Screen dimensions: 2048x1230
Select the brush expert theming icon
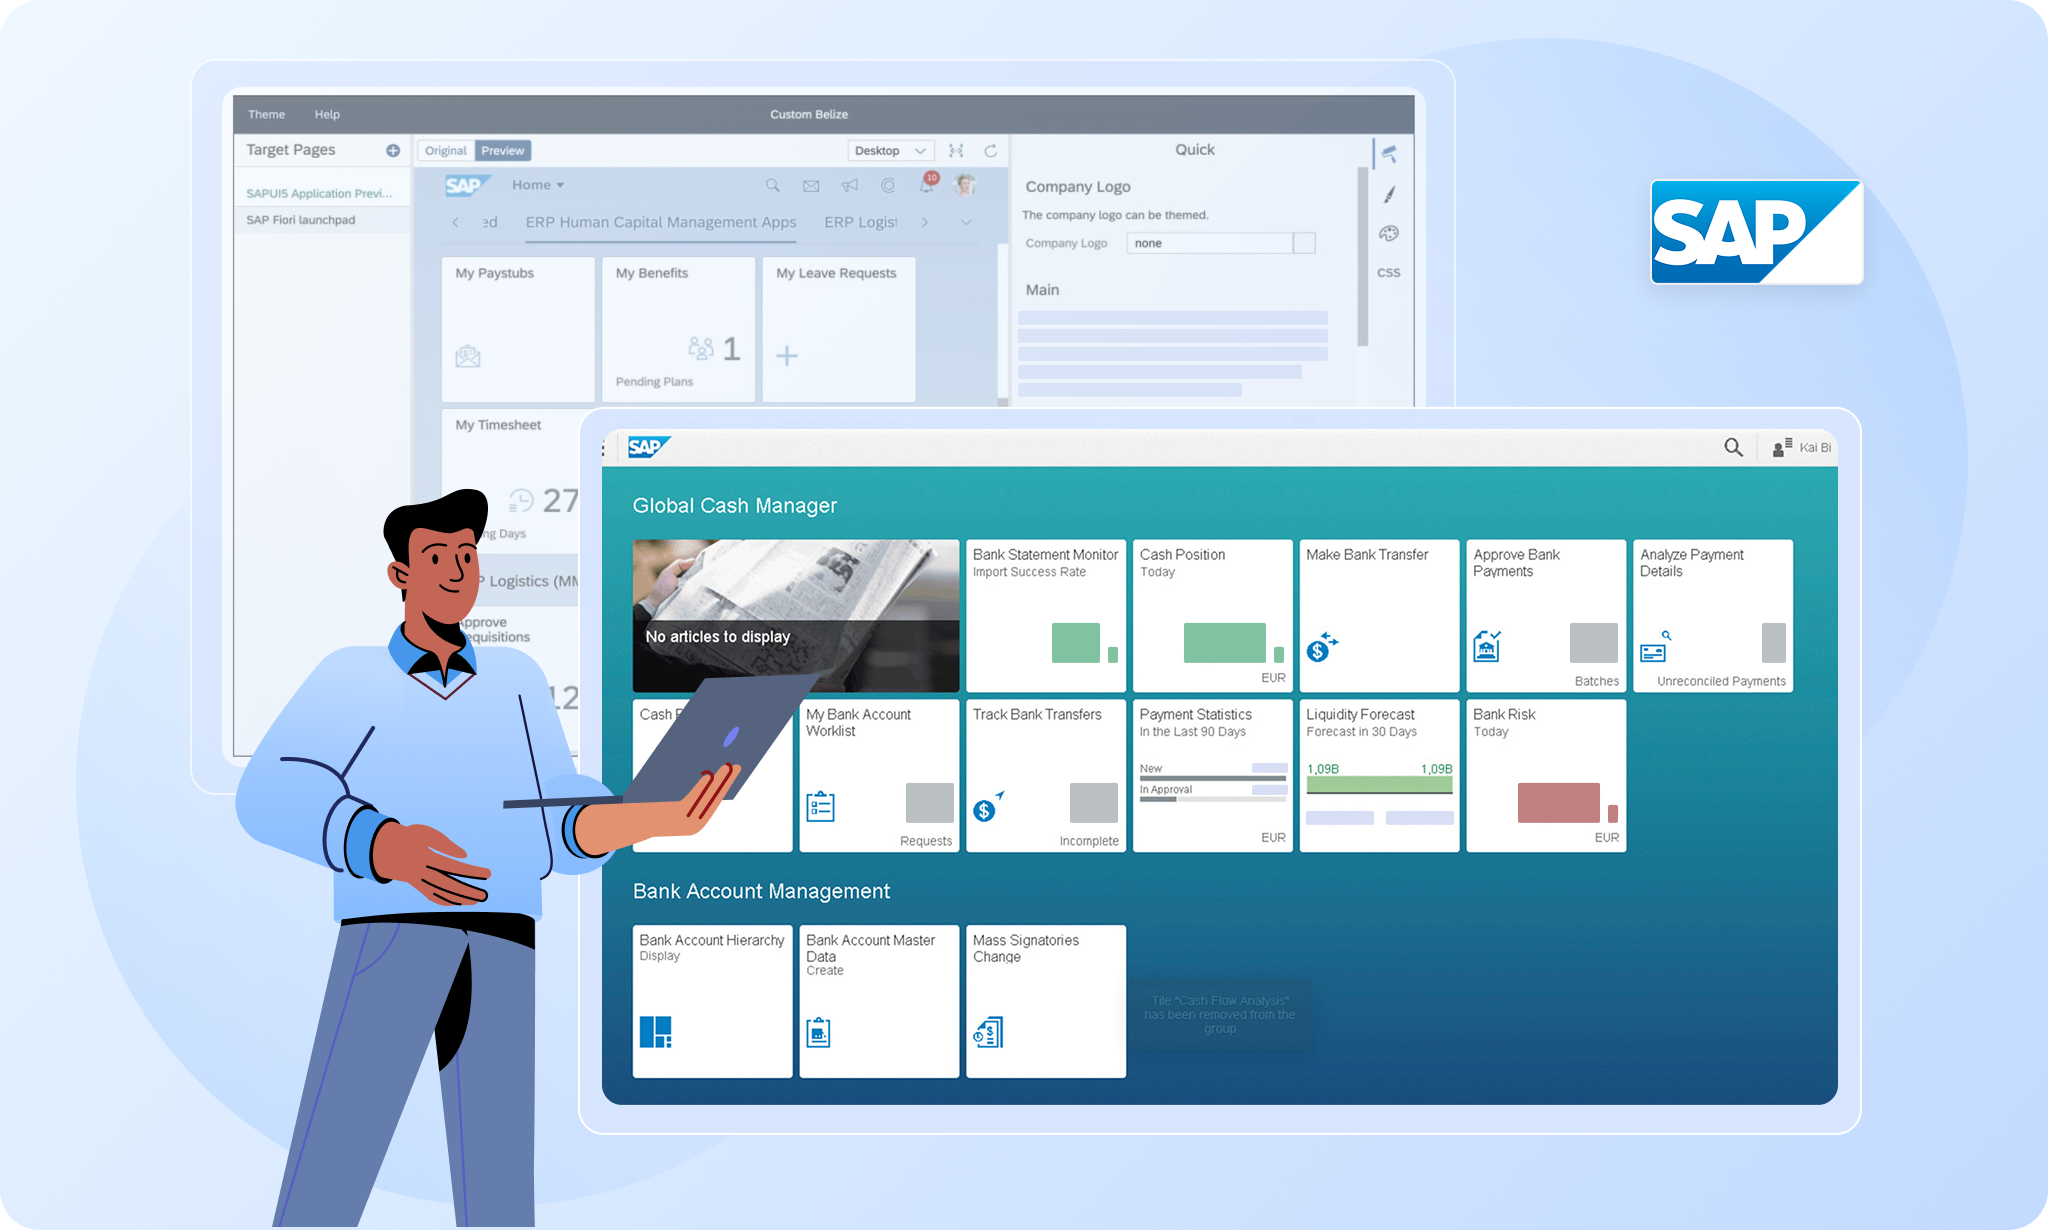click(x=1389, y=194)
